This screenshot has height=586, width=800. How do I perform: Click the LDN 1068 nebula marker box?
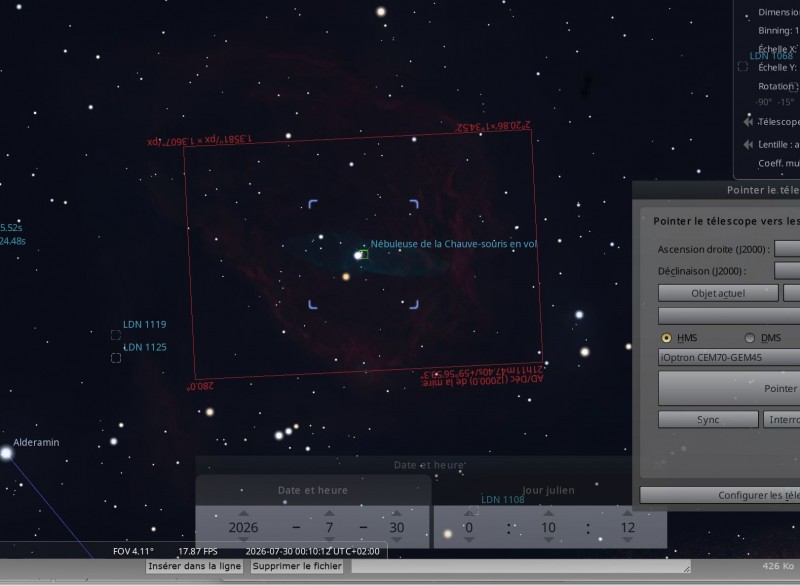[743, 66]
